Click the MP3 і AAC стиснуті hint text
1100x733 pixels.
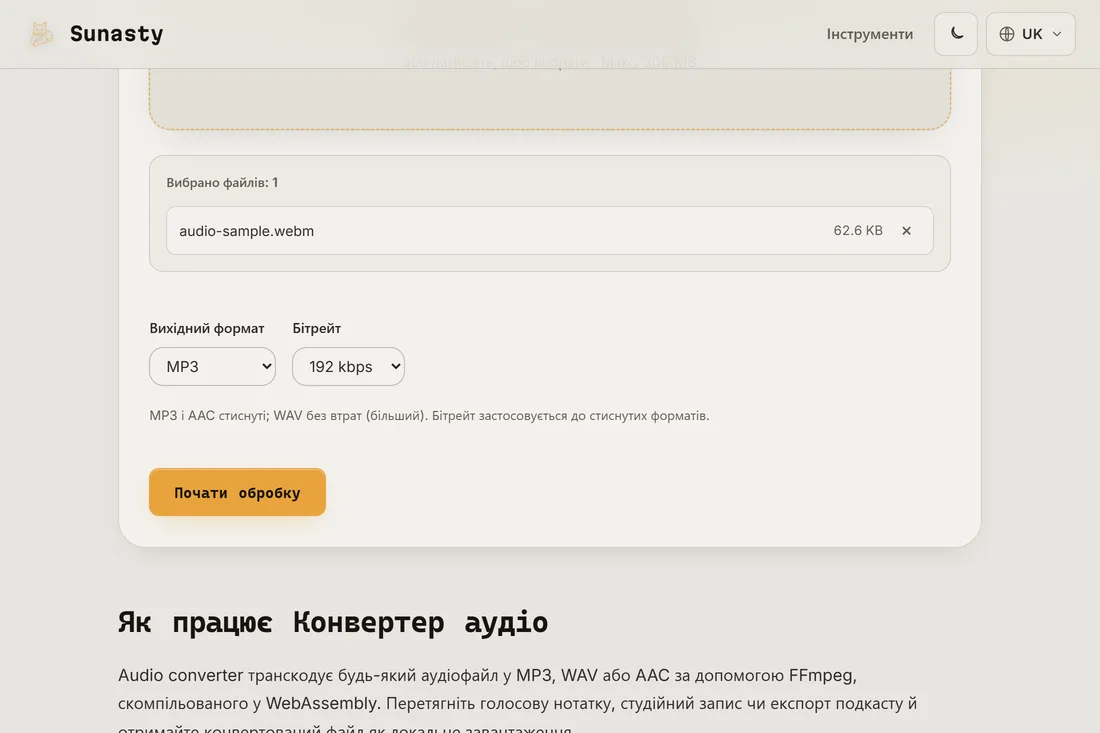(429, 415)
